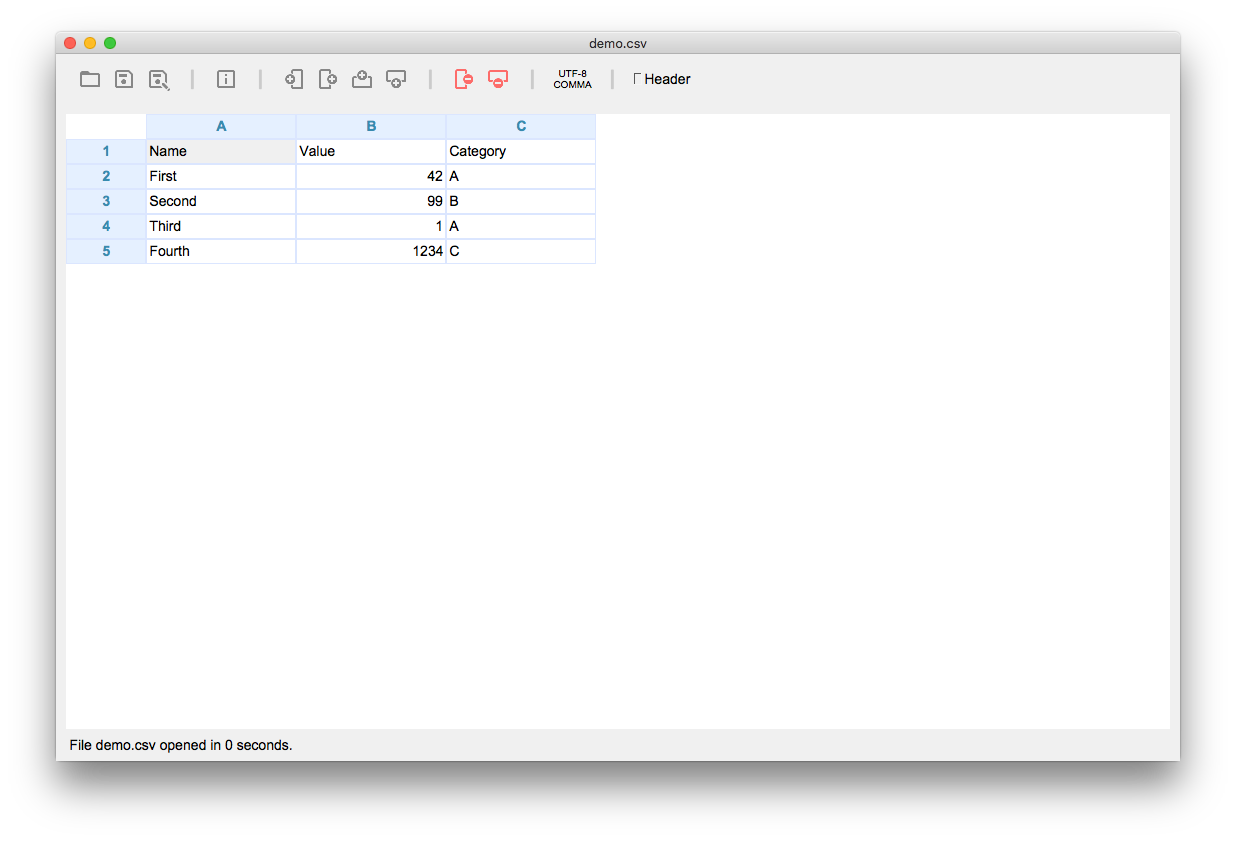Click the cell containing "Value"

pos(371,151)
